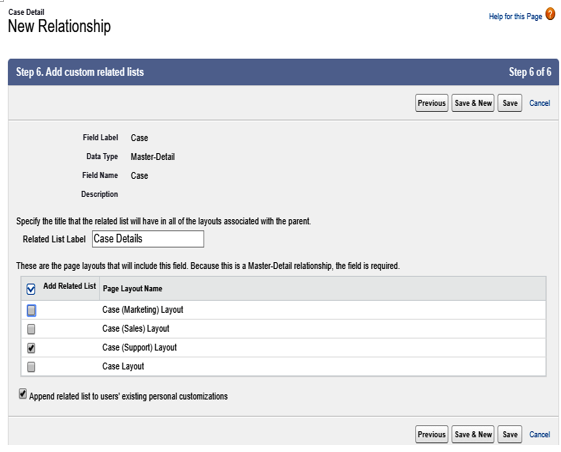561x452 pixels.
Task: Click the Add Related List column header
Action: (69, 286)
